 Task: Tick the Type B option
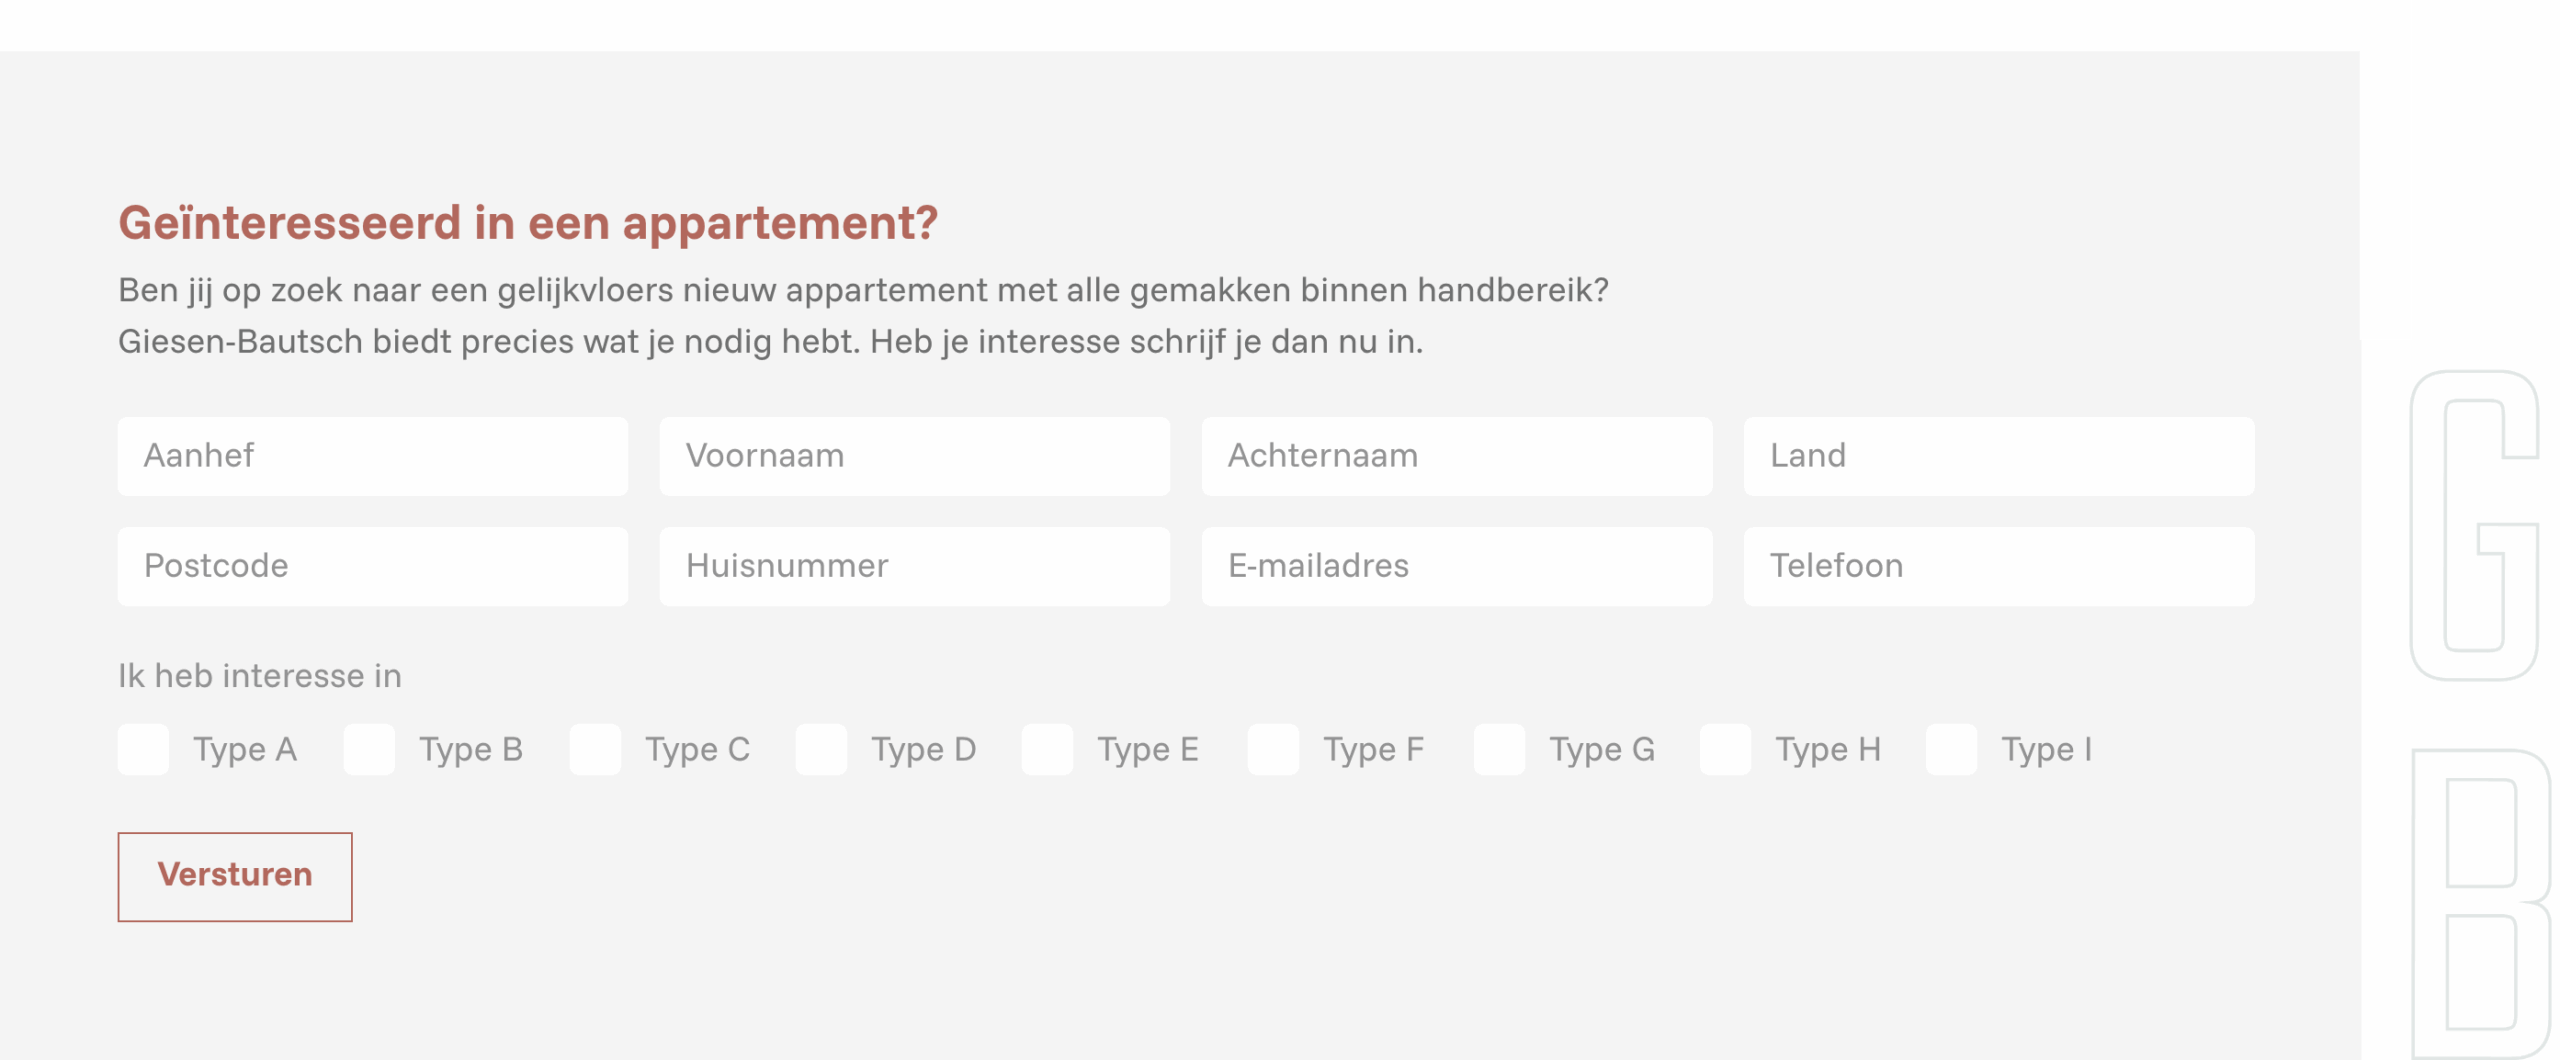click(x=369, y=750)
